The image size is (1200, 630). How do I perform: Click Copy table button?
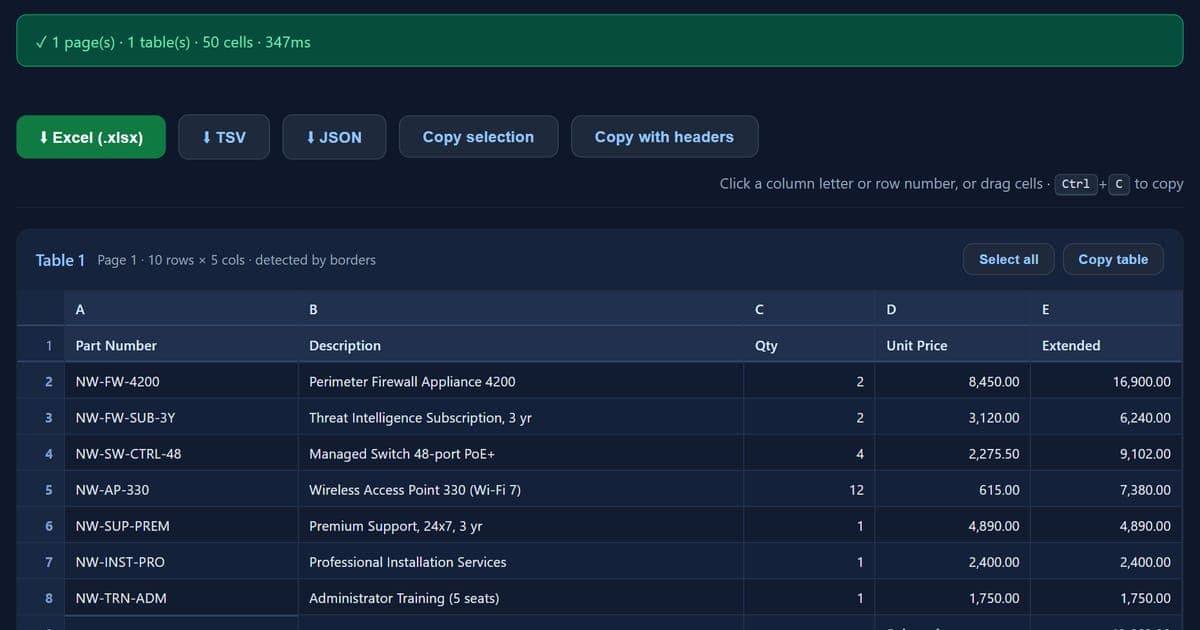[x=1113, y=259]
